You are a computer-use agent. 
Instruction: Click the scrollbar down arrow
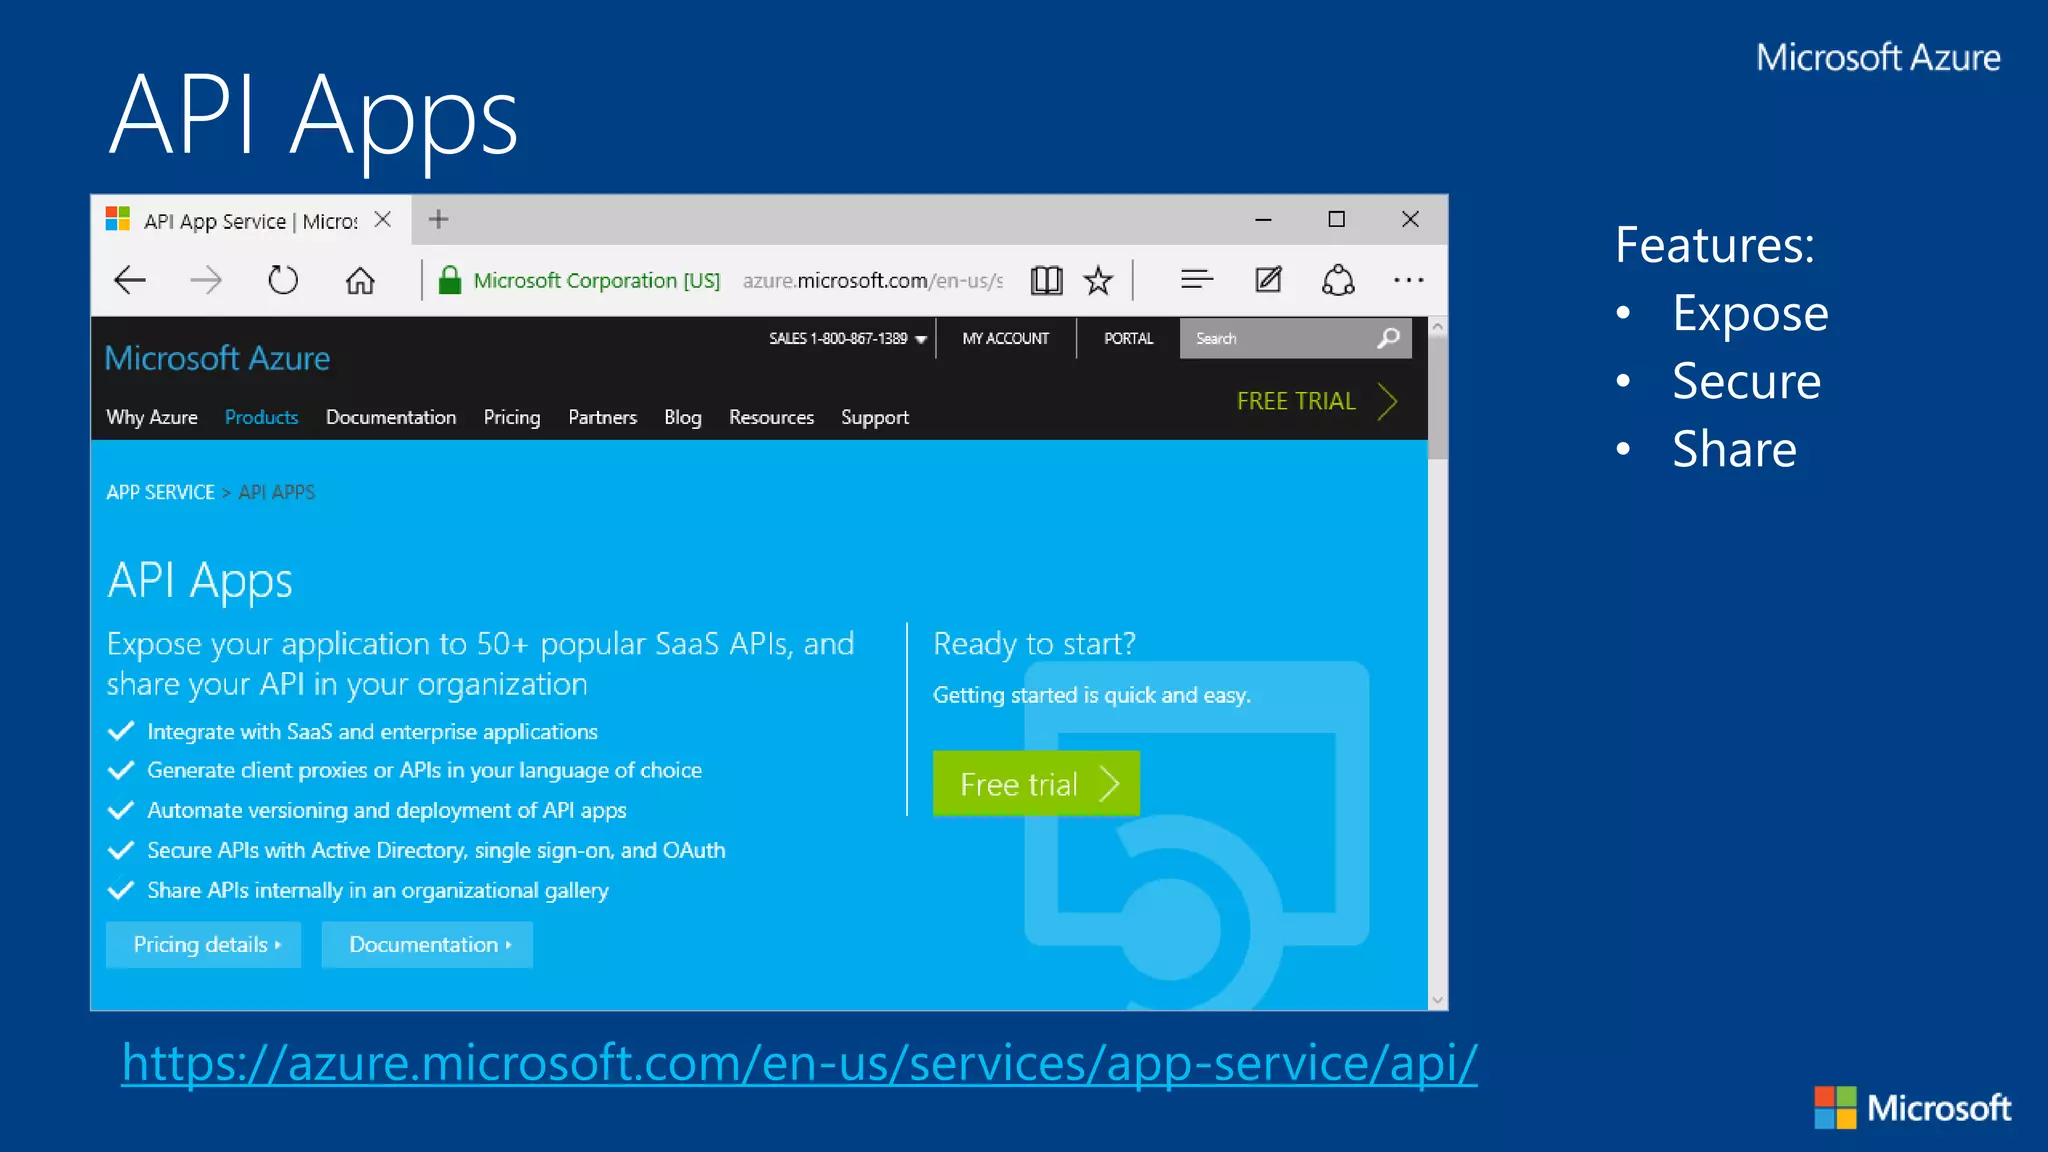click(1438, 1000)
